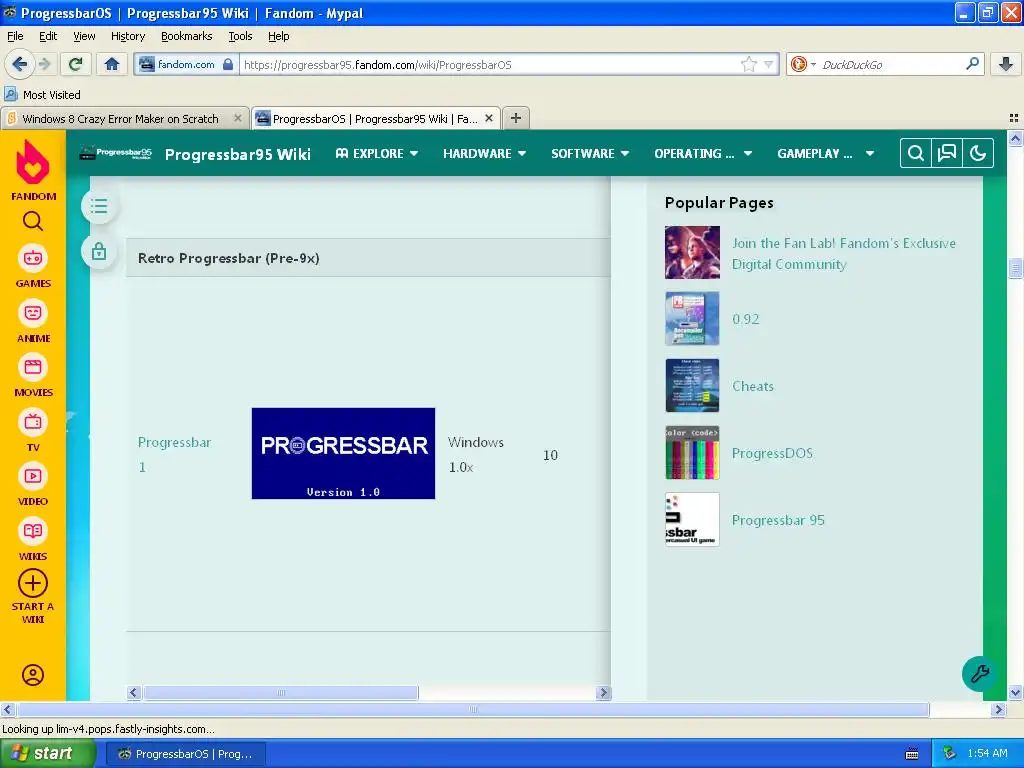Expand the HARDWARE dropdown menu
Viewport: 1024px width, 768px height.
[x=485, y=153]
